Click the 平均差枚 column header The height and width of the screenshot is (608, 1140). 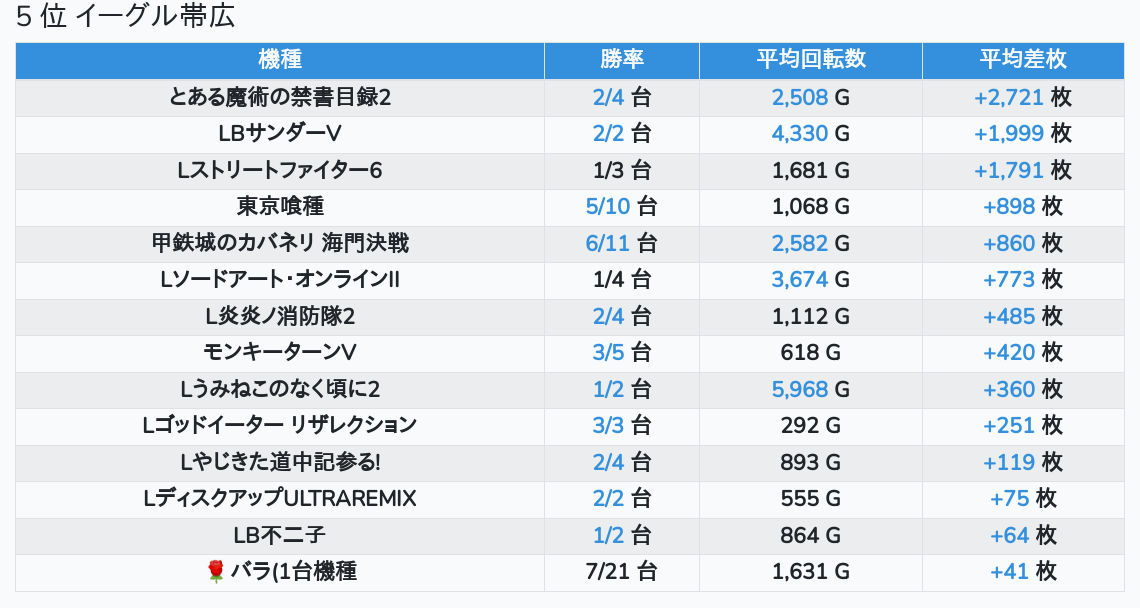1023,60
